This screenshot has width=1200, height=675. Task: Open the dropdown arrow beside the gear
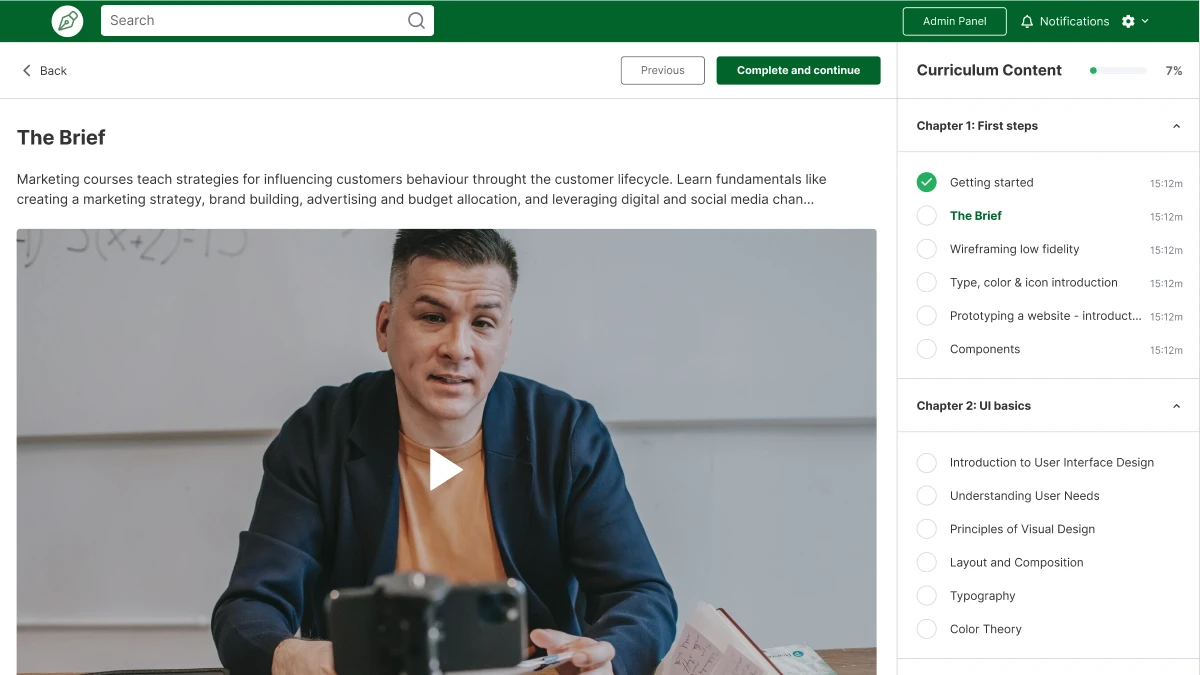click(x=1145, y=21)
